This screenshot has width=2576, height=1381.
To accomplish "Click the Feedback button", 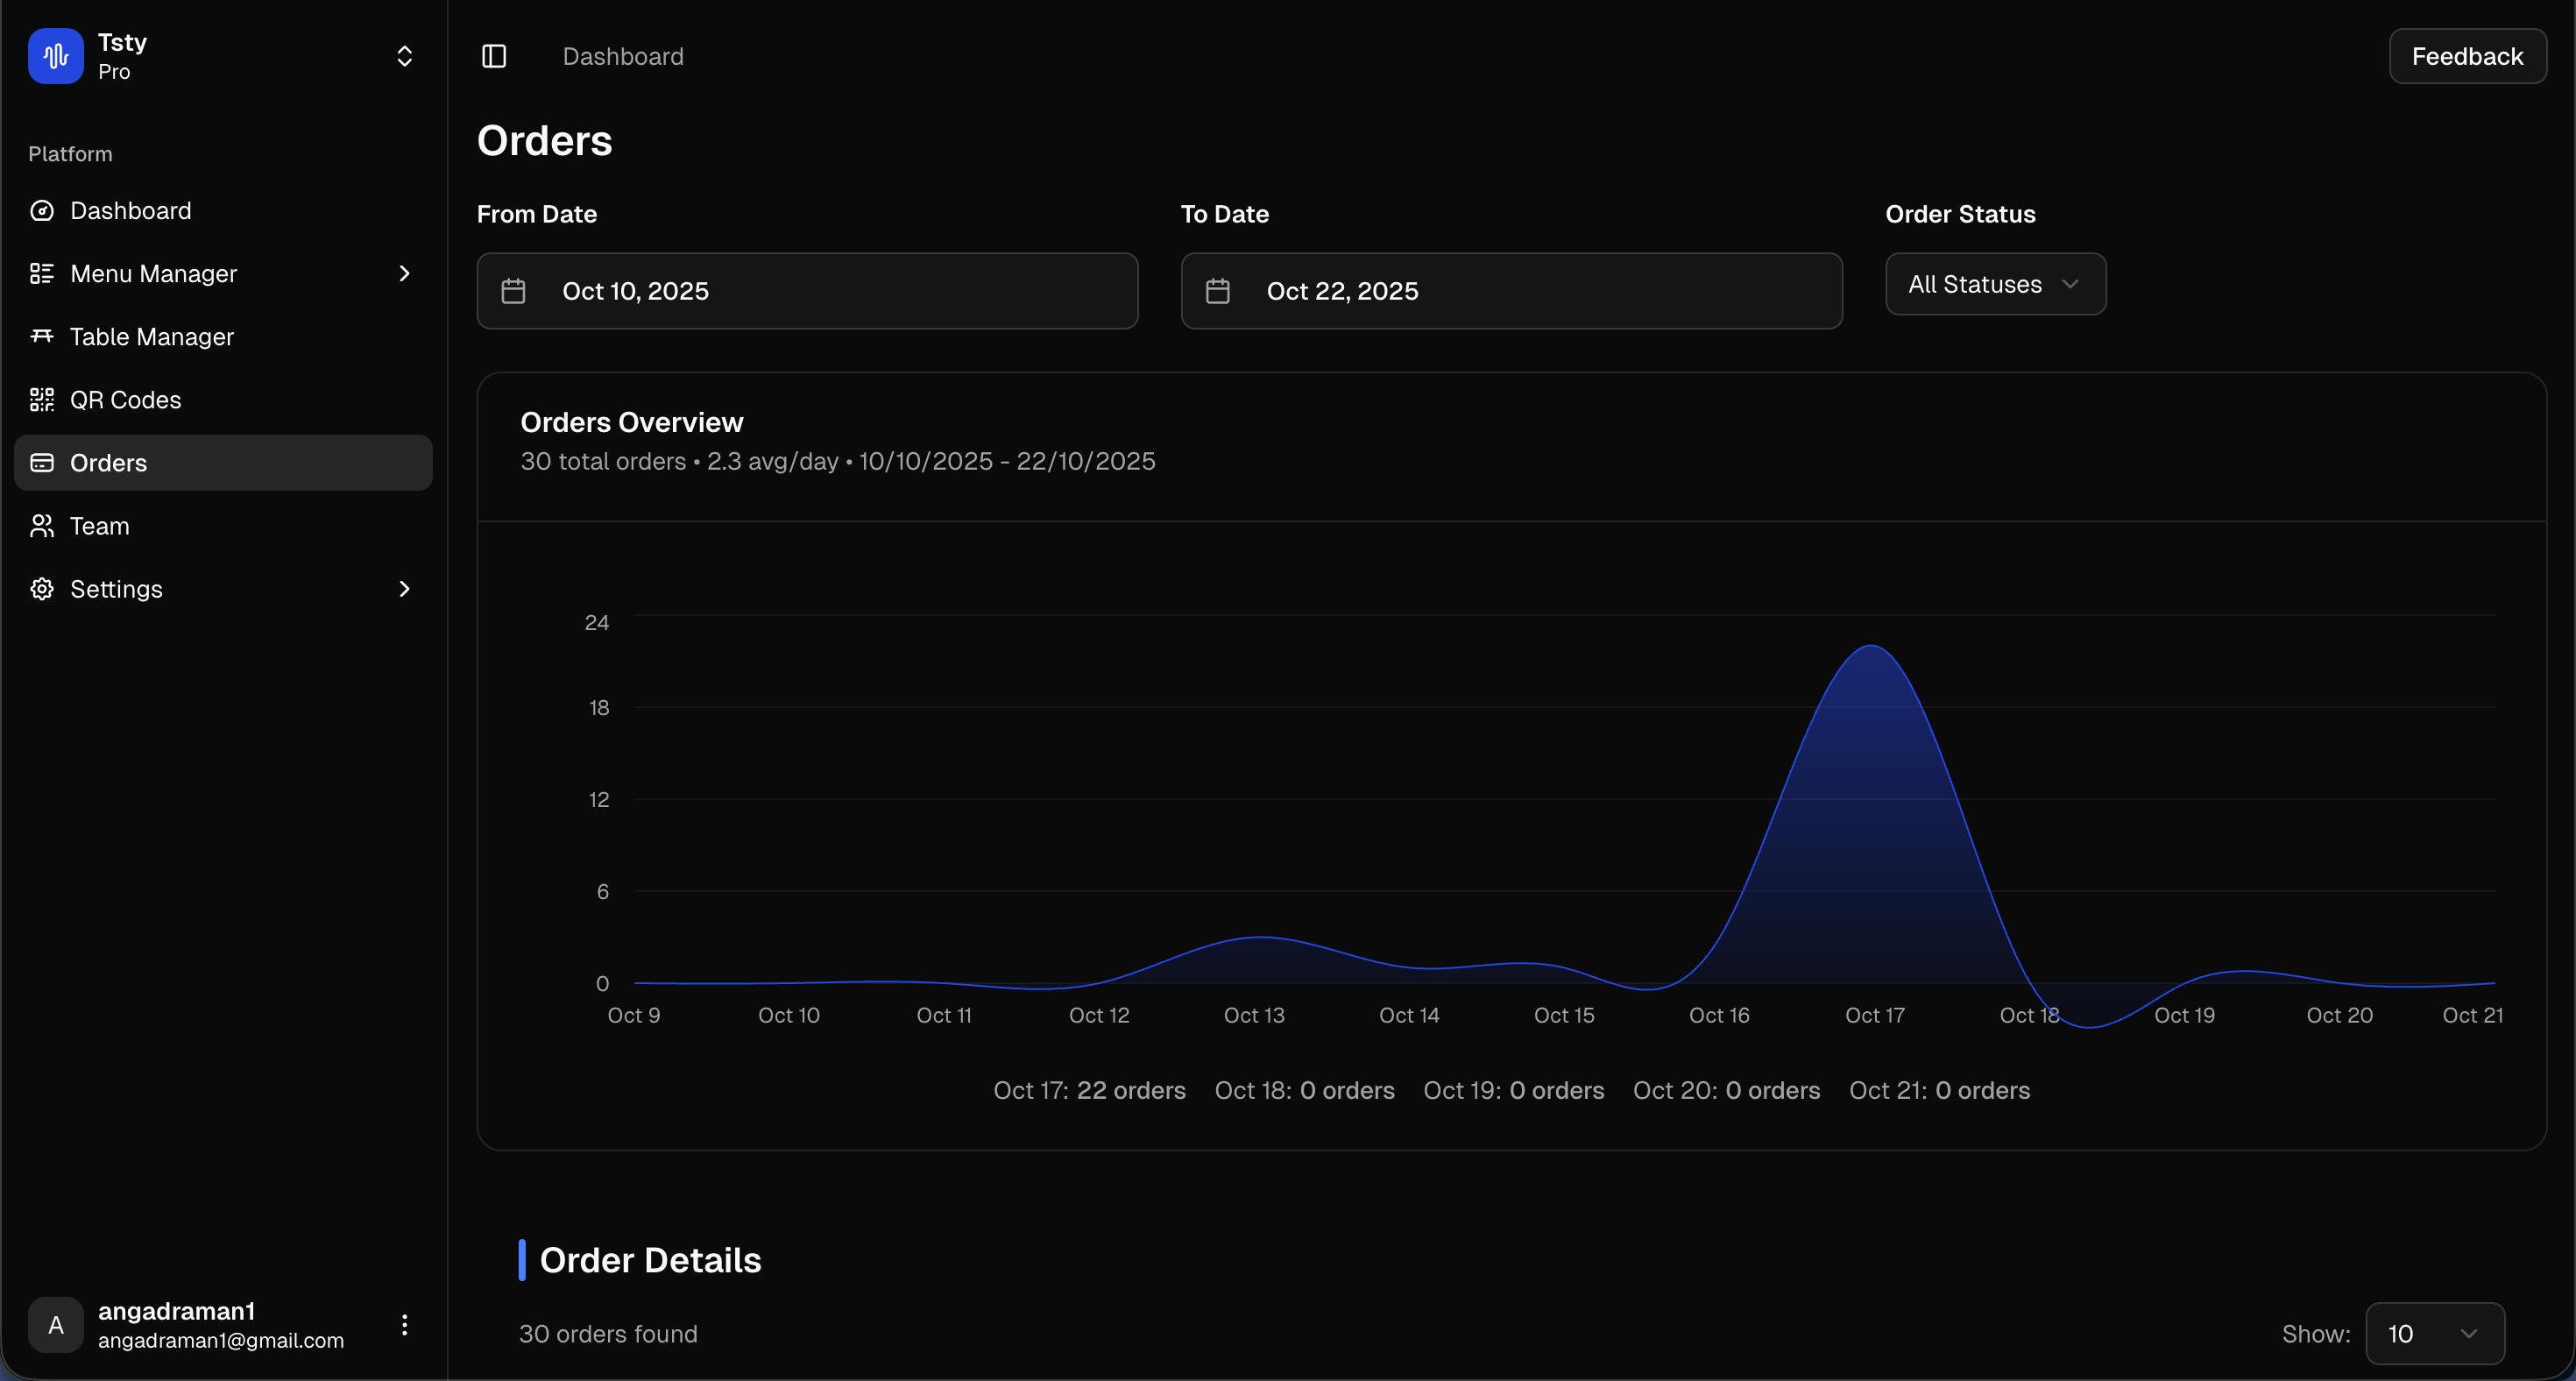I will click(x=2467, y=56).
